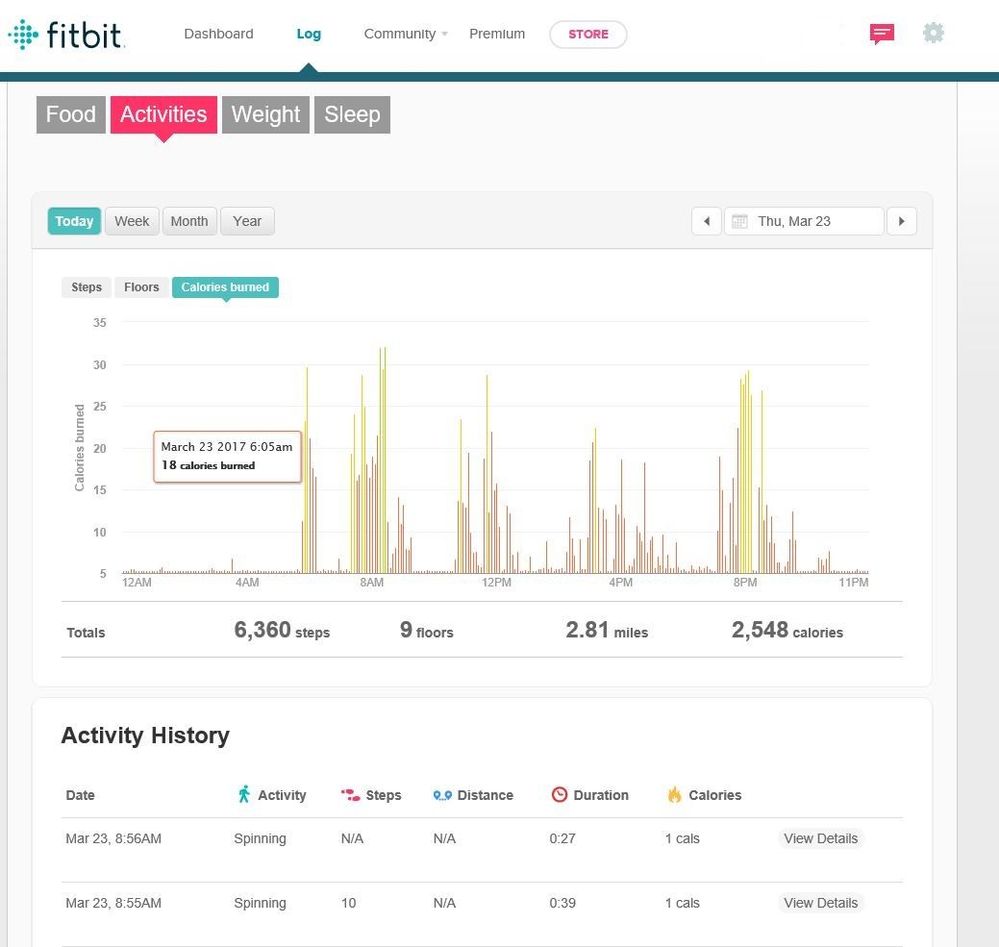Show the Steps chart
Image resolution: width=999 pixels, height=947 pixels.
pos(86,287)
